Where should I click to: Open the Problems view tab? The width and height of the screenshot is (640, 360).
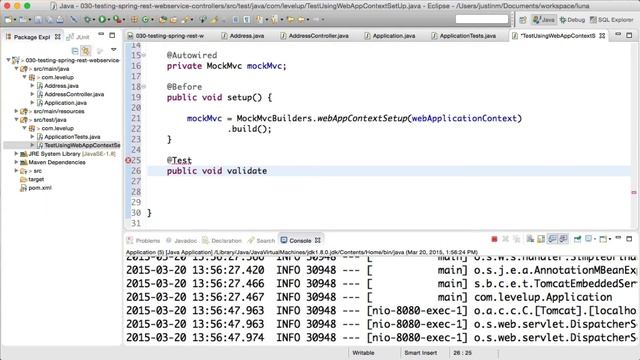click(143, 240)
